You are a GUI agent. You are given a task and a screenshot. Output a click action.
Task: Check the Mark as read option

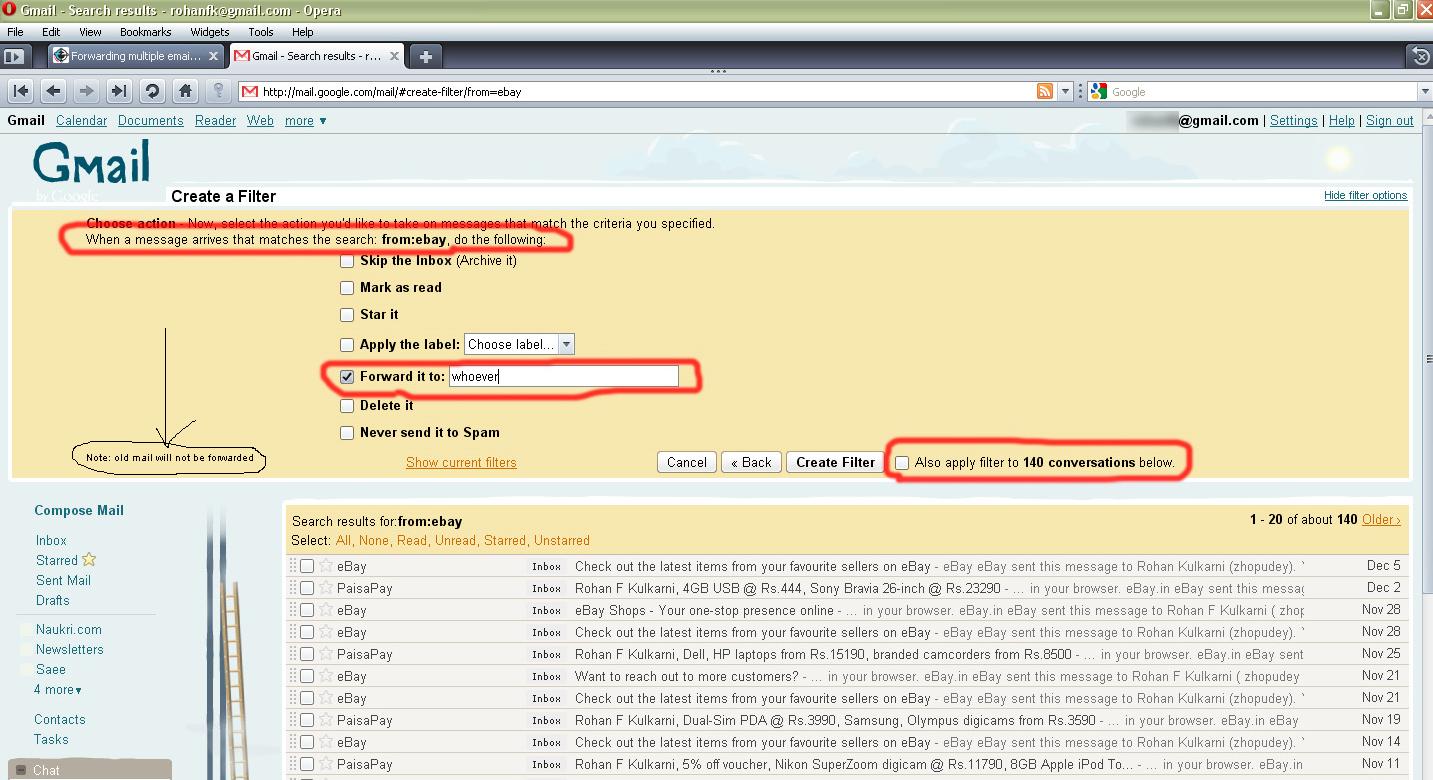tap(347, 288)
